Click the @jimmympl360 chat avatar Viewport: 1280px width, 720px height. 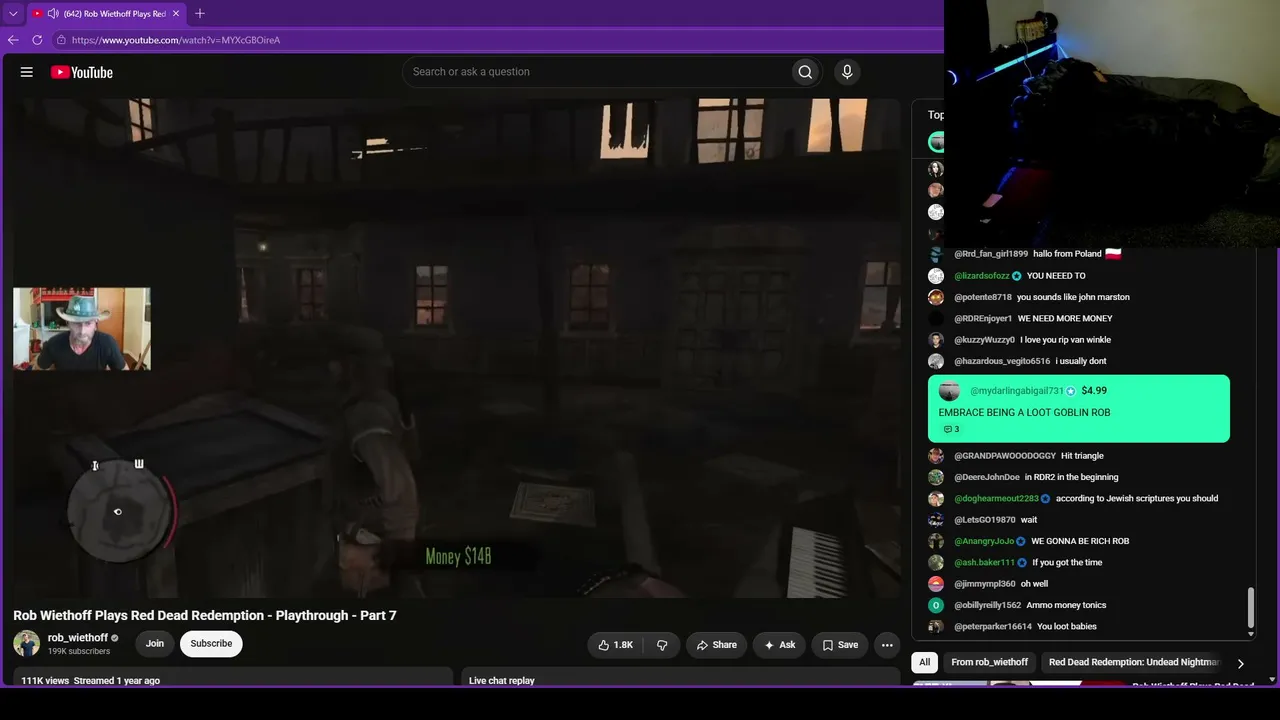[x=936, y=584]
